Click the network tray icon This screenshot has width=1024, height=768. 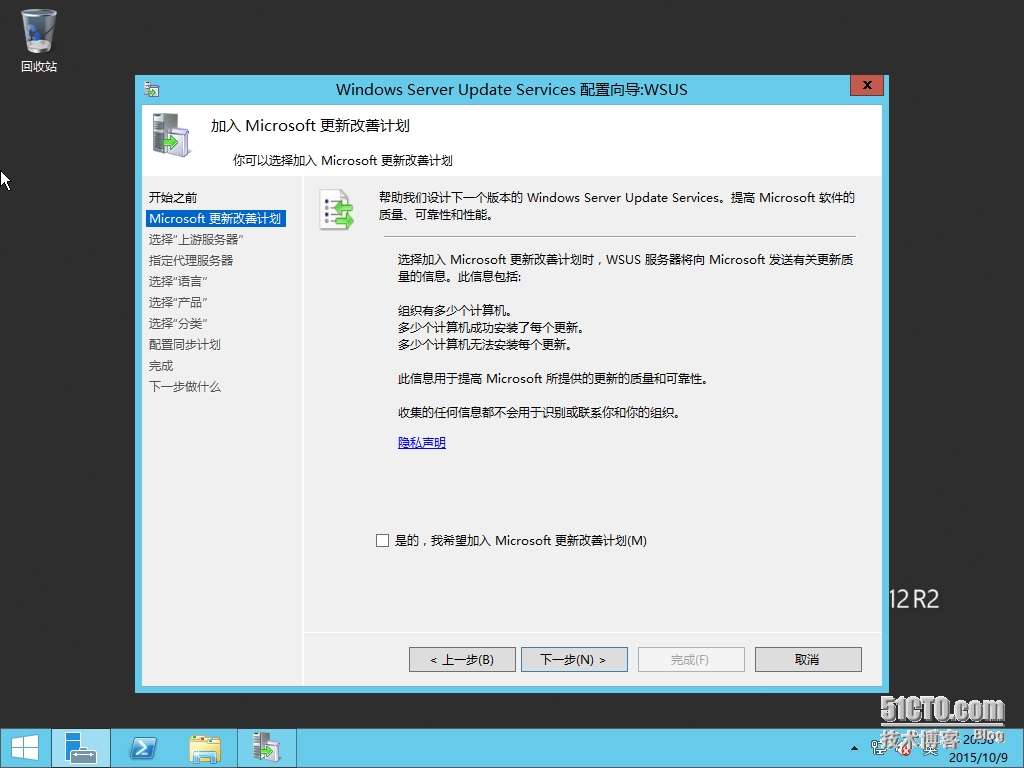[x=878, y=747]
